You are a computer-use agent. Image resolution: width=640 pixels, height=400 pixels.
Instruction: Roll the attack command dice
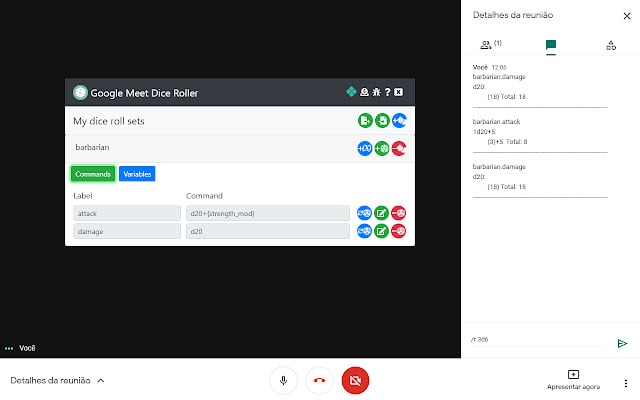pyautogui.click(x=364, y=213)
